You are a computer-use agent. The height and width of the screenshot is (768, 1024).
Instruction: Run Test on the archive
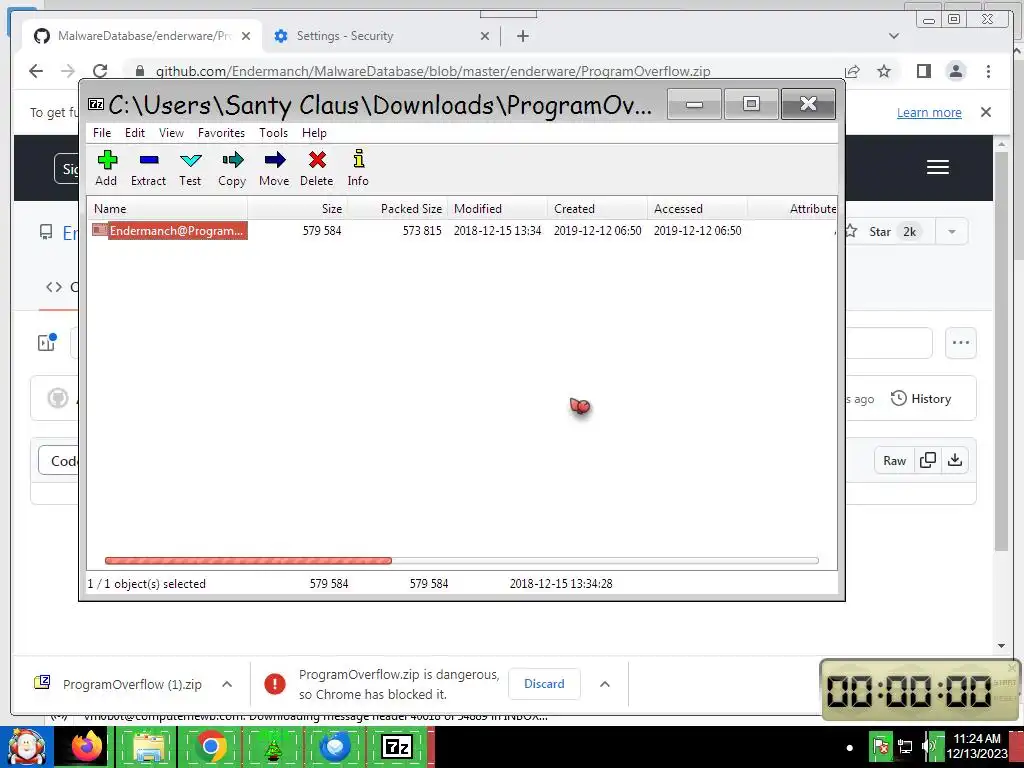190,168
